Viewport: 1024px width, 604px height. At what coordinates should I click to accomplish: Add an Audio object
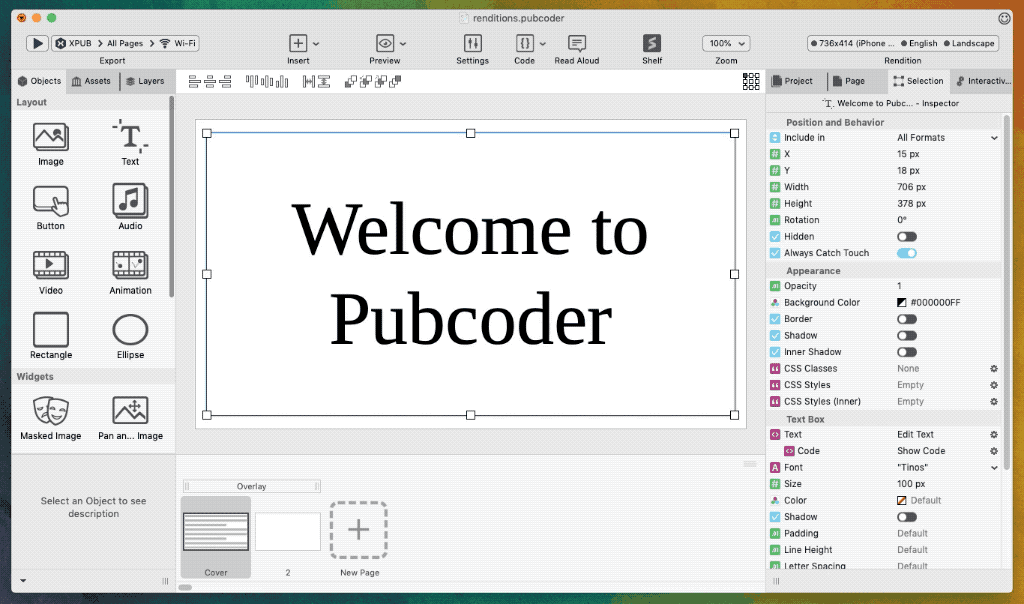(x=130, y=208)
